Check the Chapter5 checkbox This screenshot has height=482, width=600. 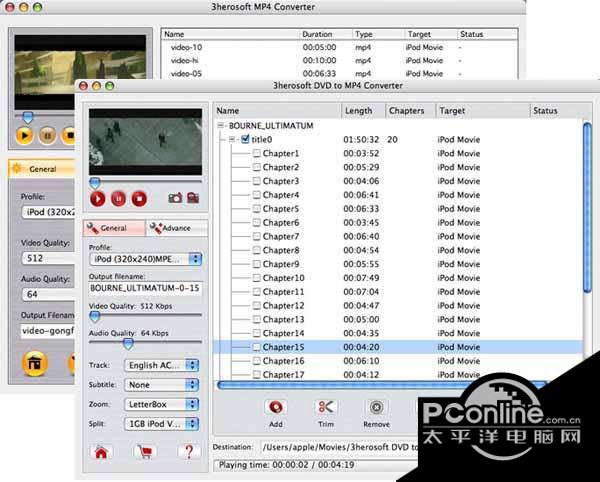(256, 209)
